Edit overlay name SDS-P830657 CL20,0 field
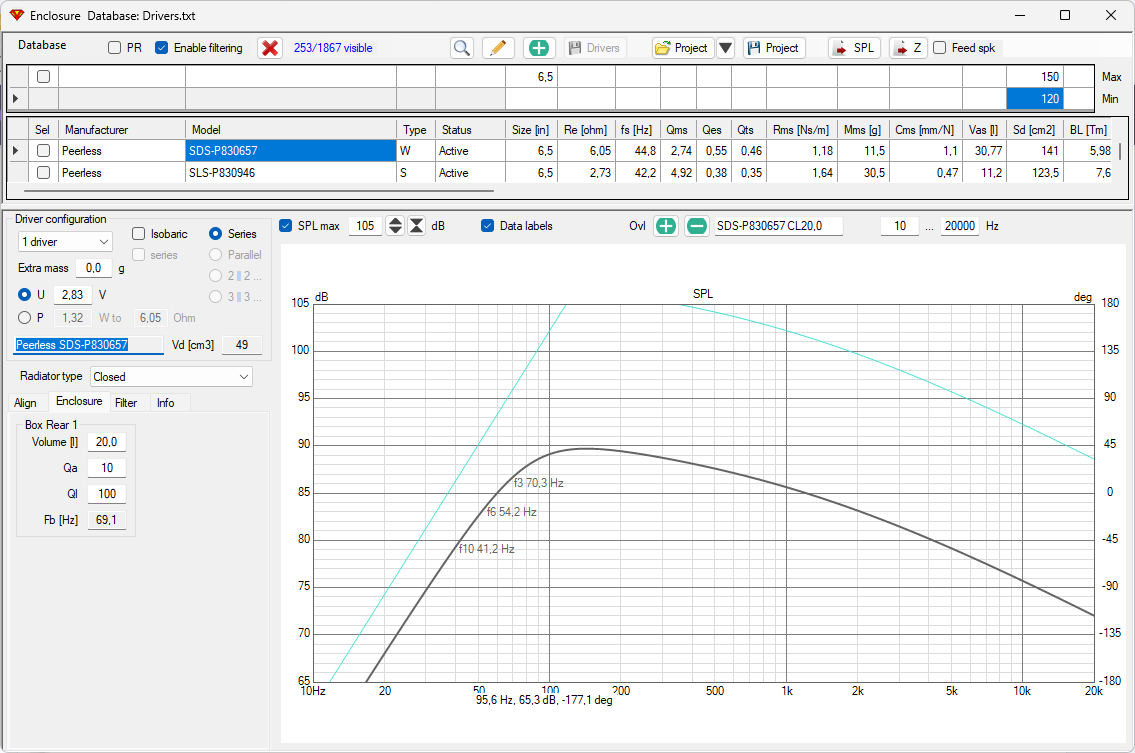This screenshot has height=753, width=1135. [x=779, y=226]
